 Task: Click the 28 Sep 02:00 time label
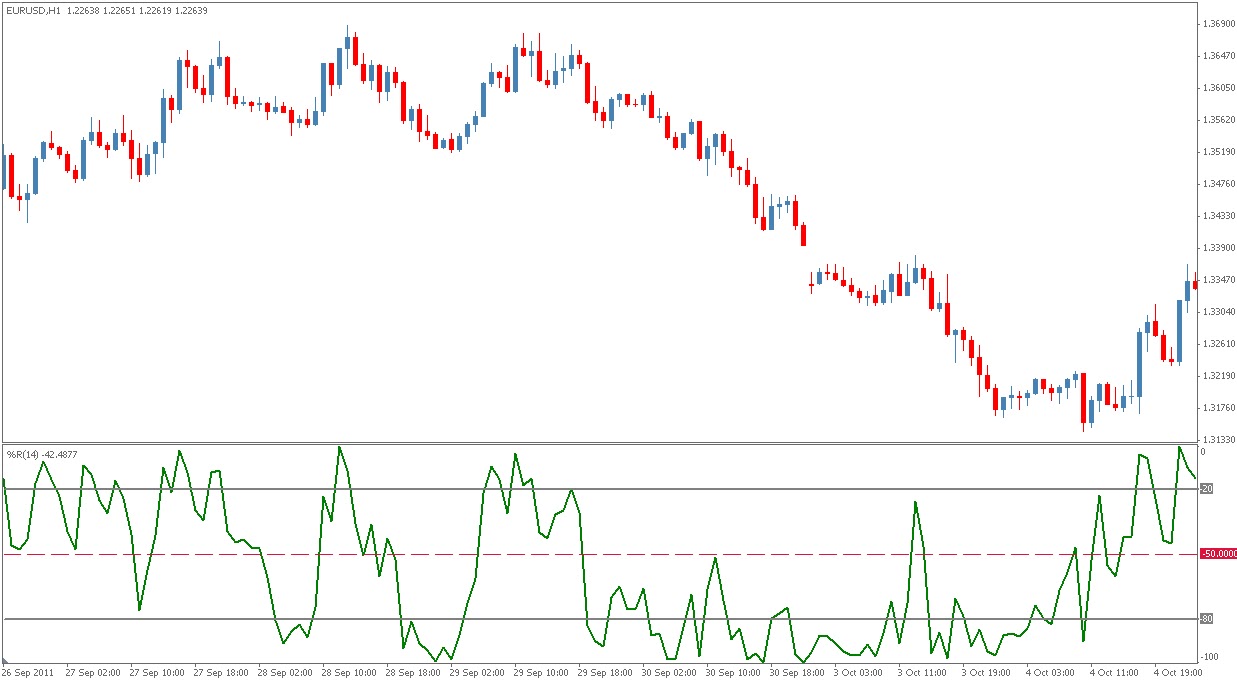point(285,672)
